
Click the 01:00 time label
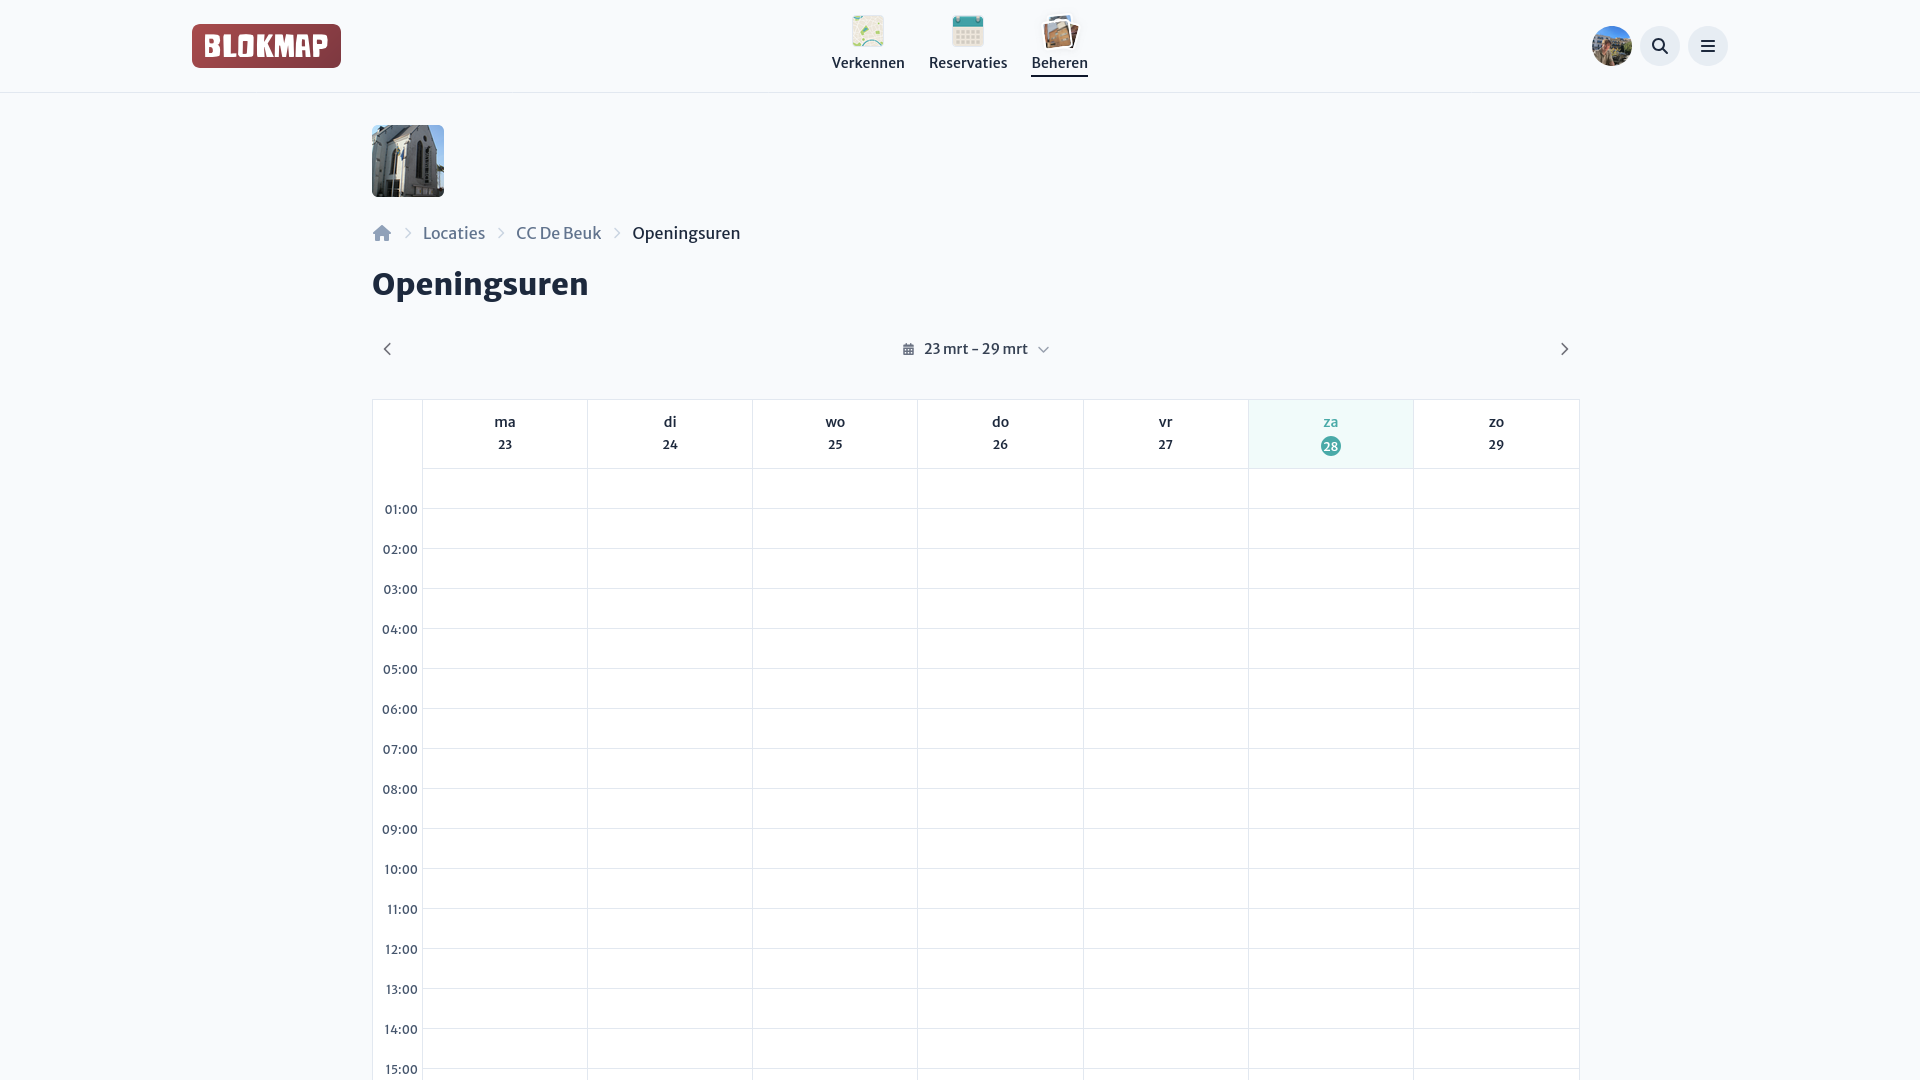point(401,510)
